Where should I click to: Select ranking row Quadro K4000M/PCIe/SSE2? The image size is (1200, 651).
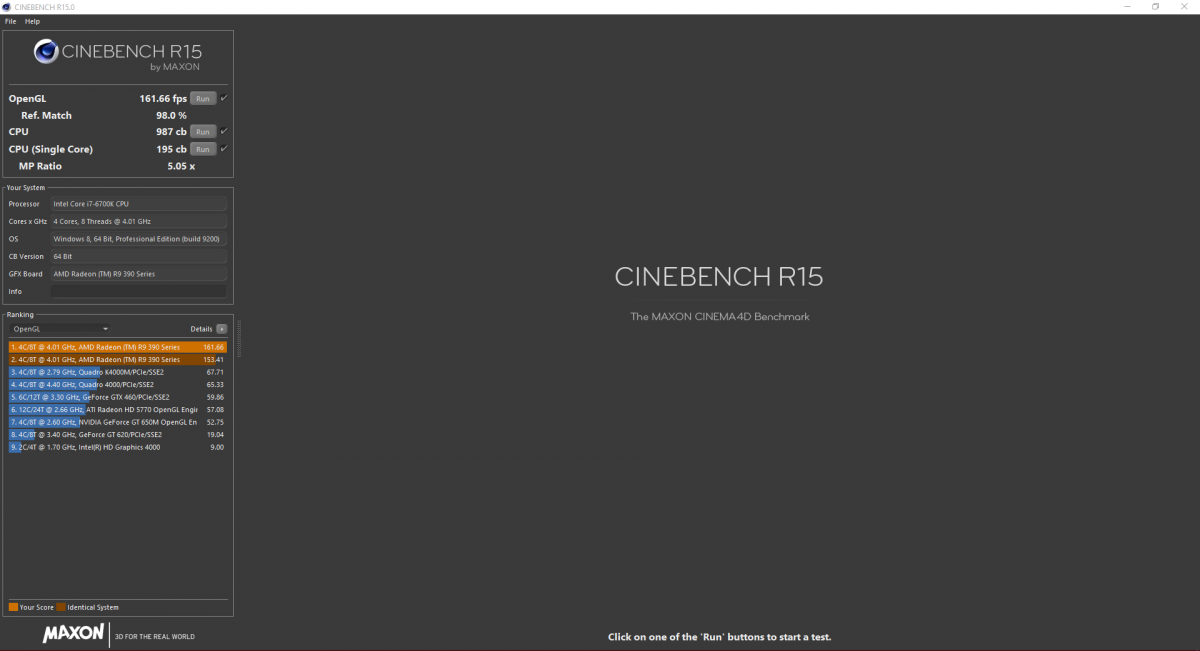tap(118, 372)
